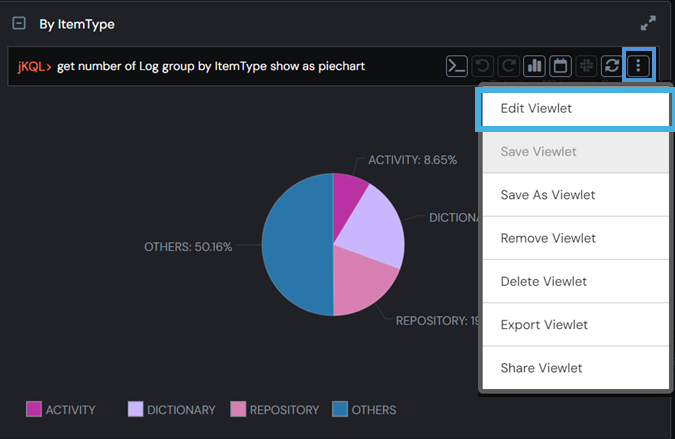Screen dimensions: 675x439
Task: Click the REPOSITORY legend label
Action: click(x=285, y=410)
